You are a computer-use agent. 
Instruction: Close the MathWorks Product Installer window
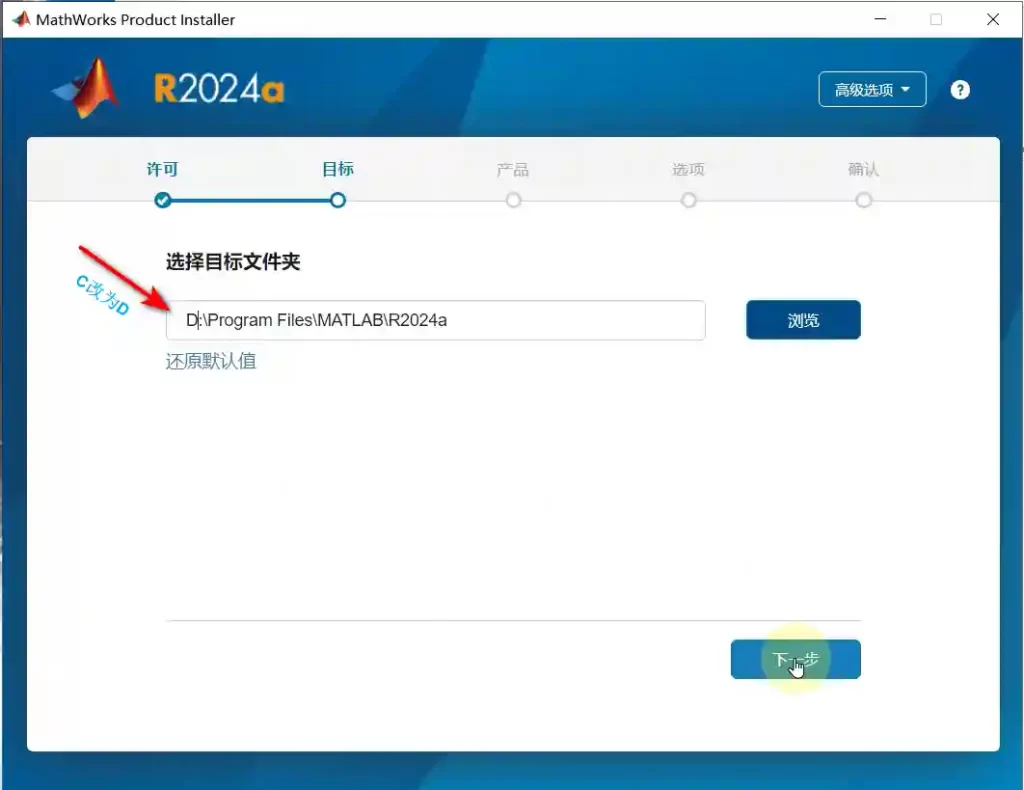point(993,19)
